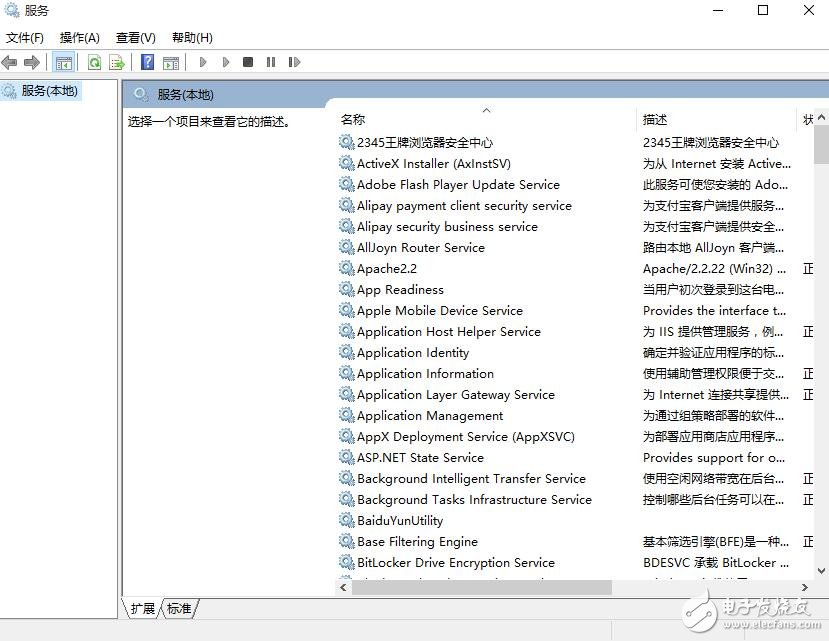Switch to the 标准 tab

coord(179,608)
